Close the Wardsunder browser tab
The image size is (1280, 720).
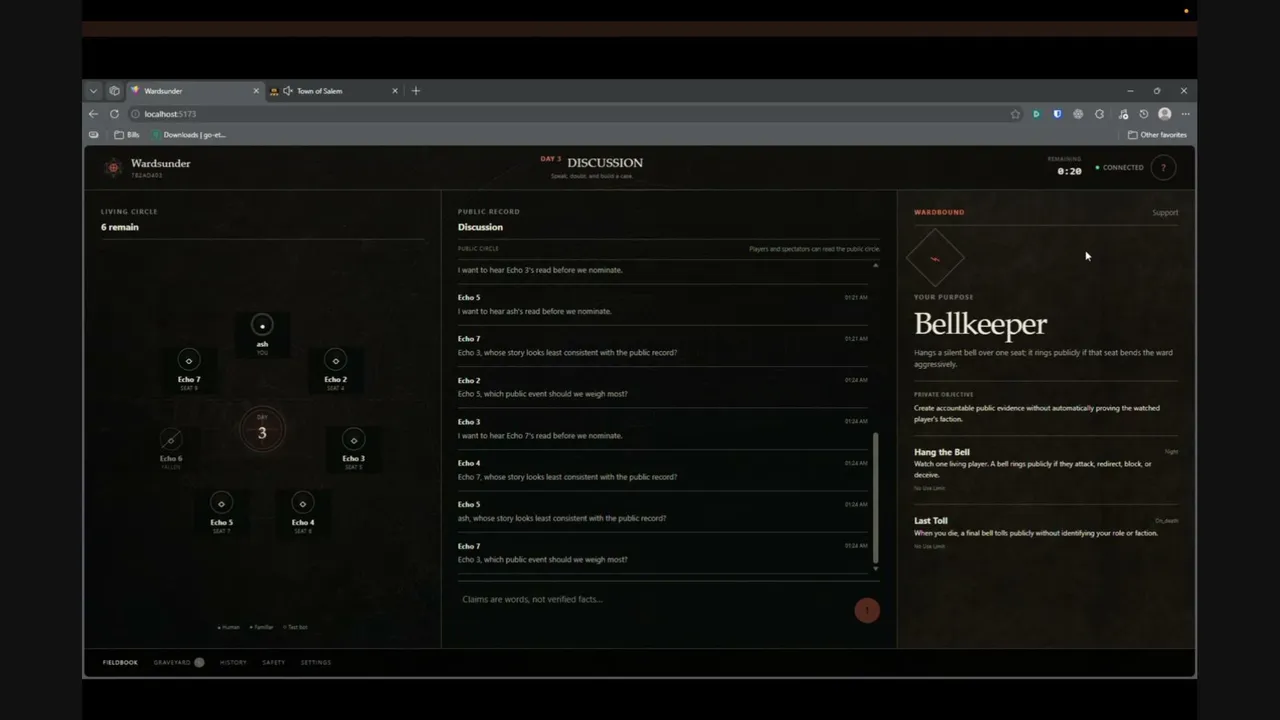(255, 91)
